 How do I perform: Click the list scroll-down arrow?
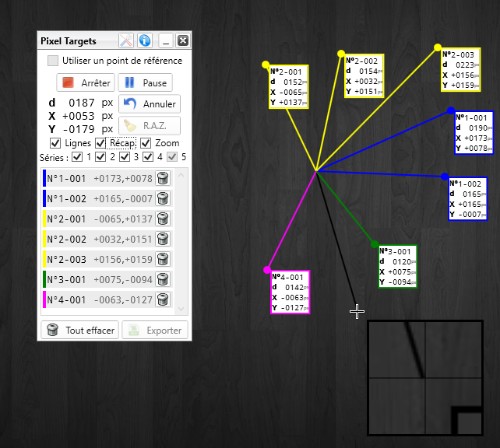point(181,309)
